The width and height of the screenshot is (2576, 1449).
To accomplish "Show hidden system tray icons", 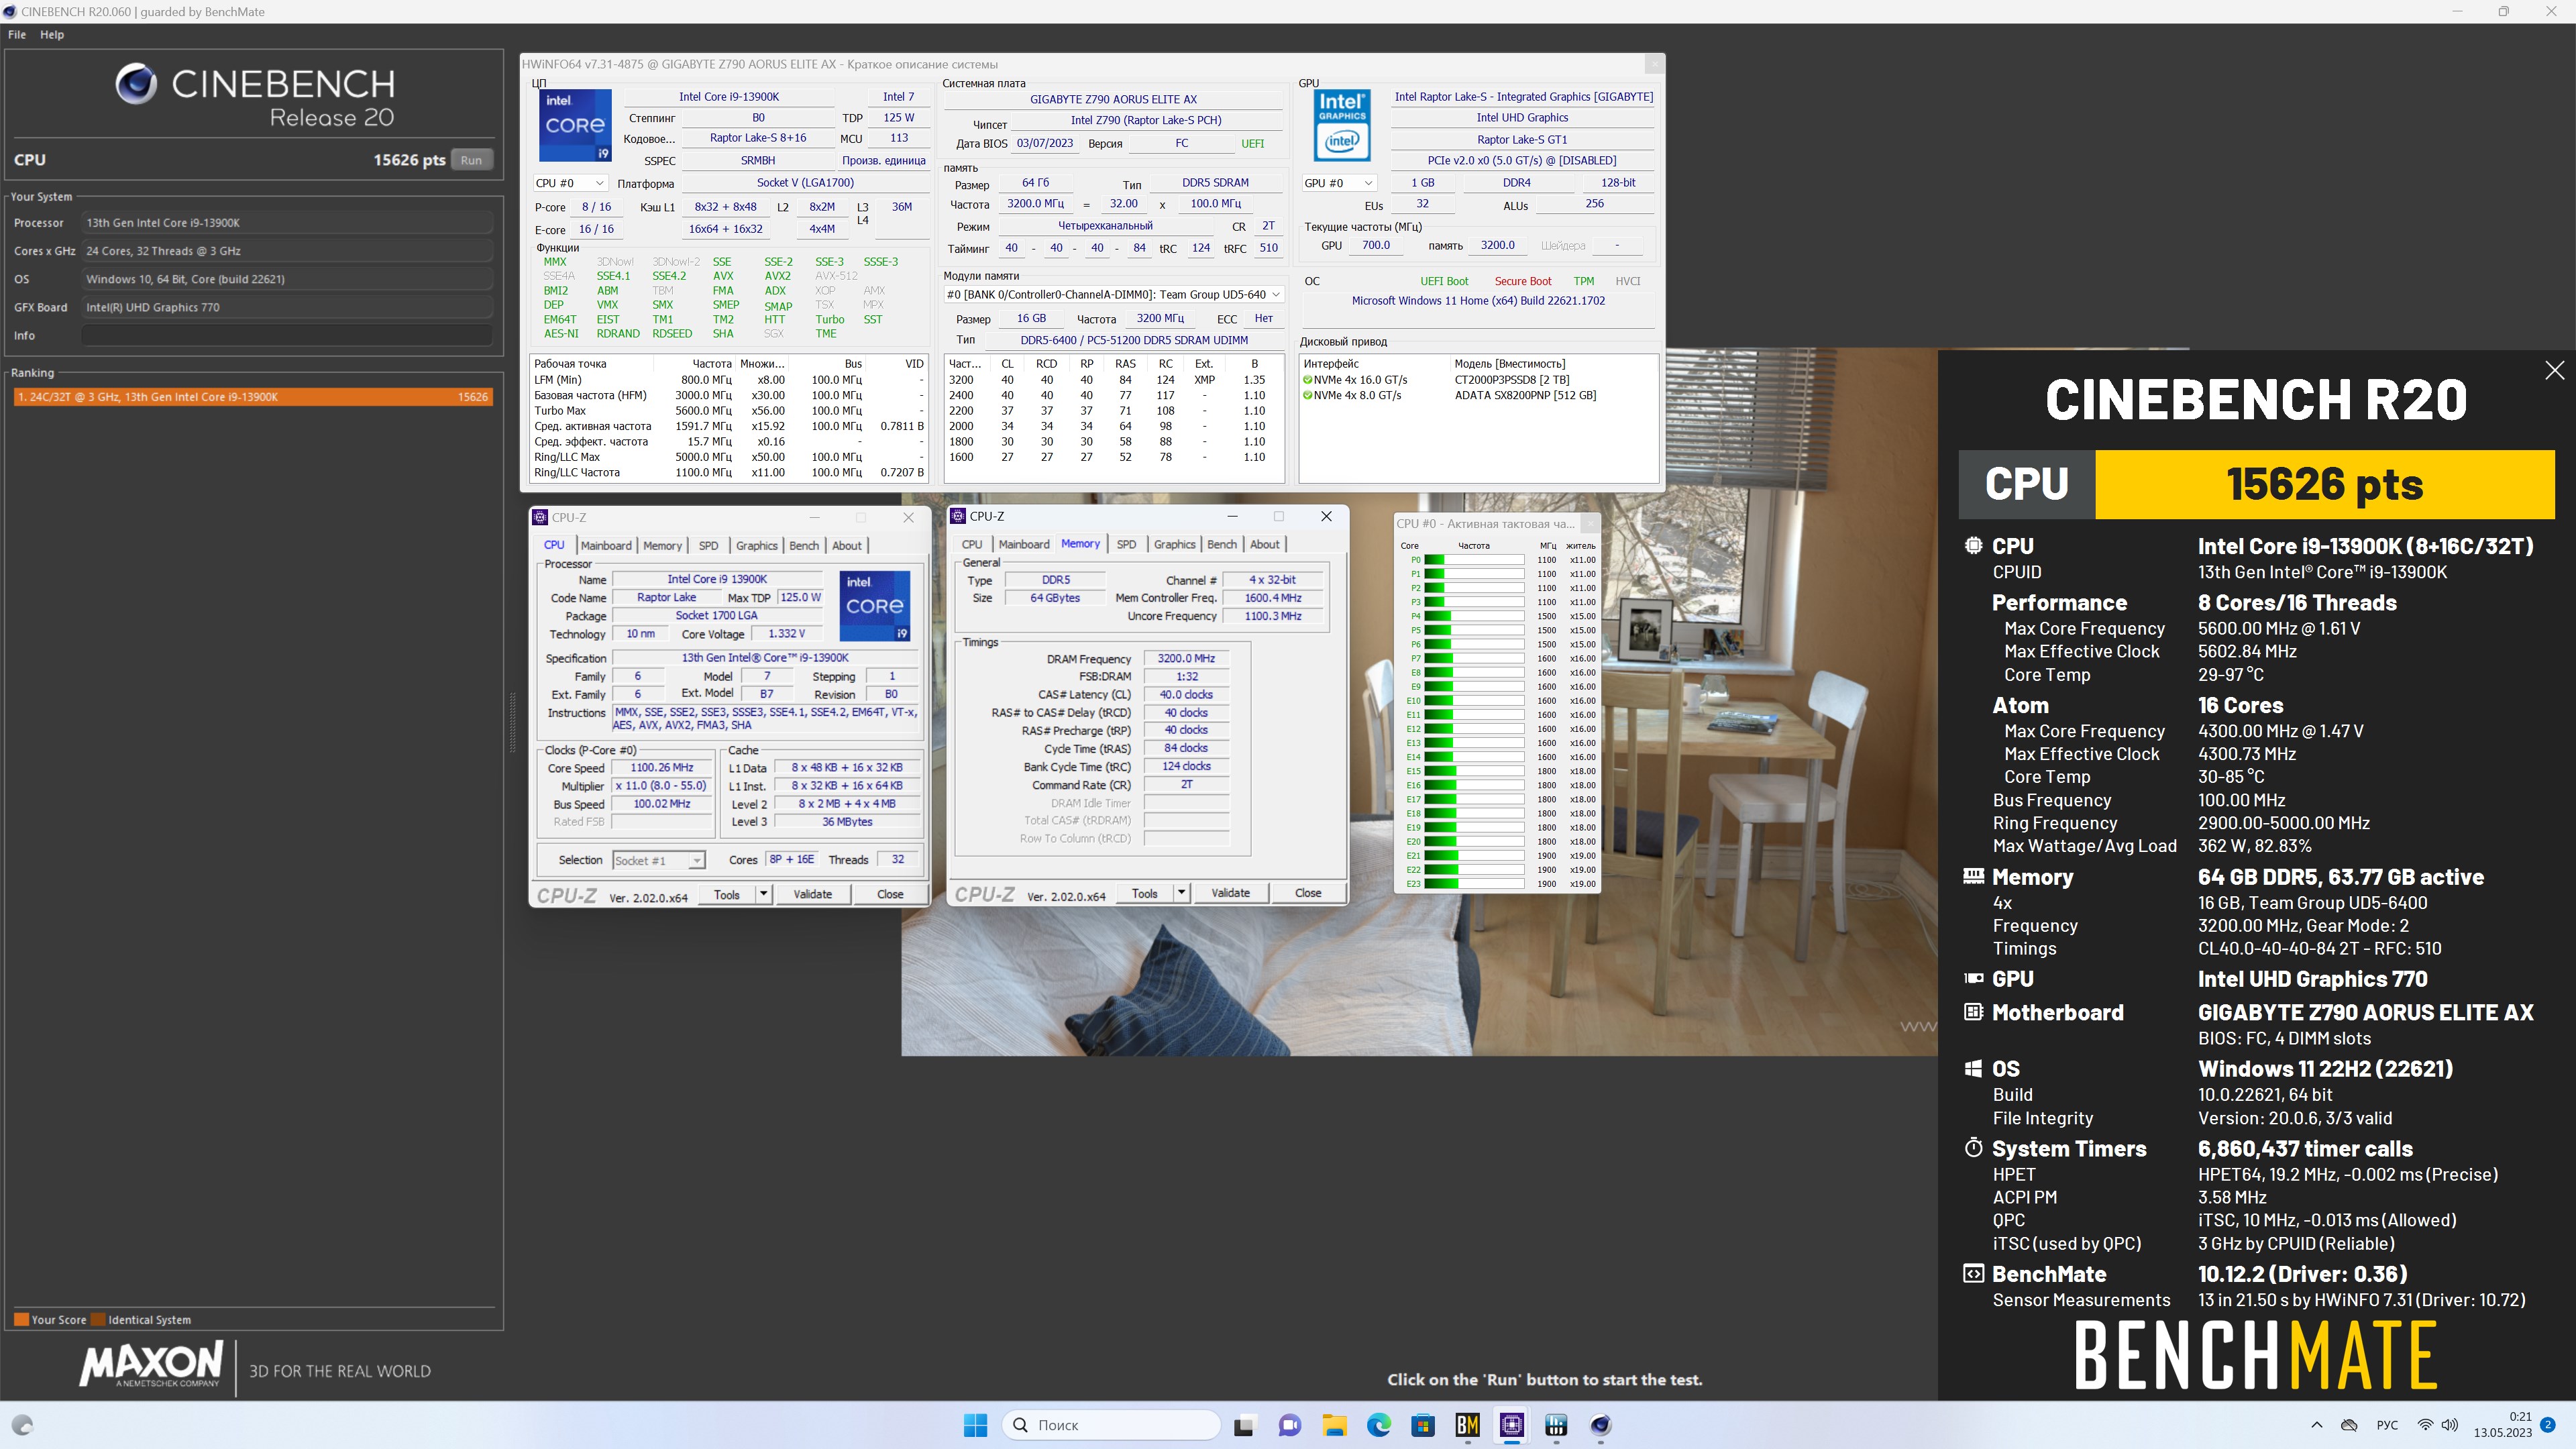I will (2317, 1425).
